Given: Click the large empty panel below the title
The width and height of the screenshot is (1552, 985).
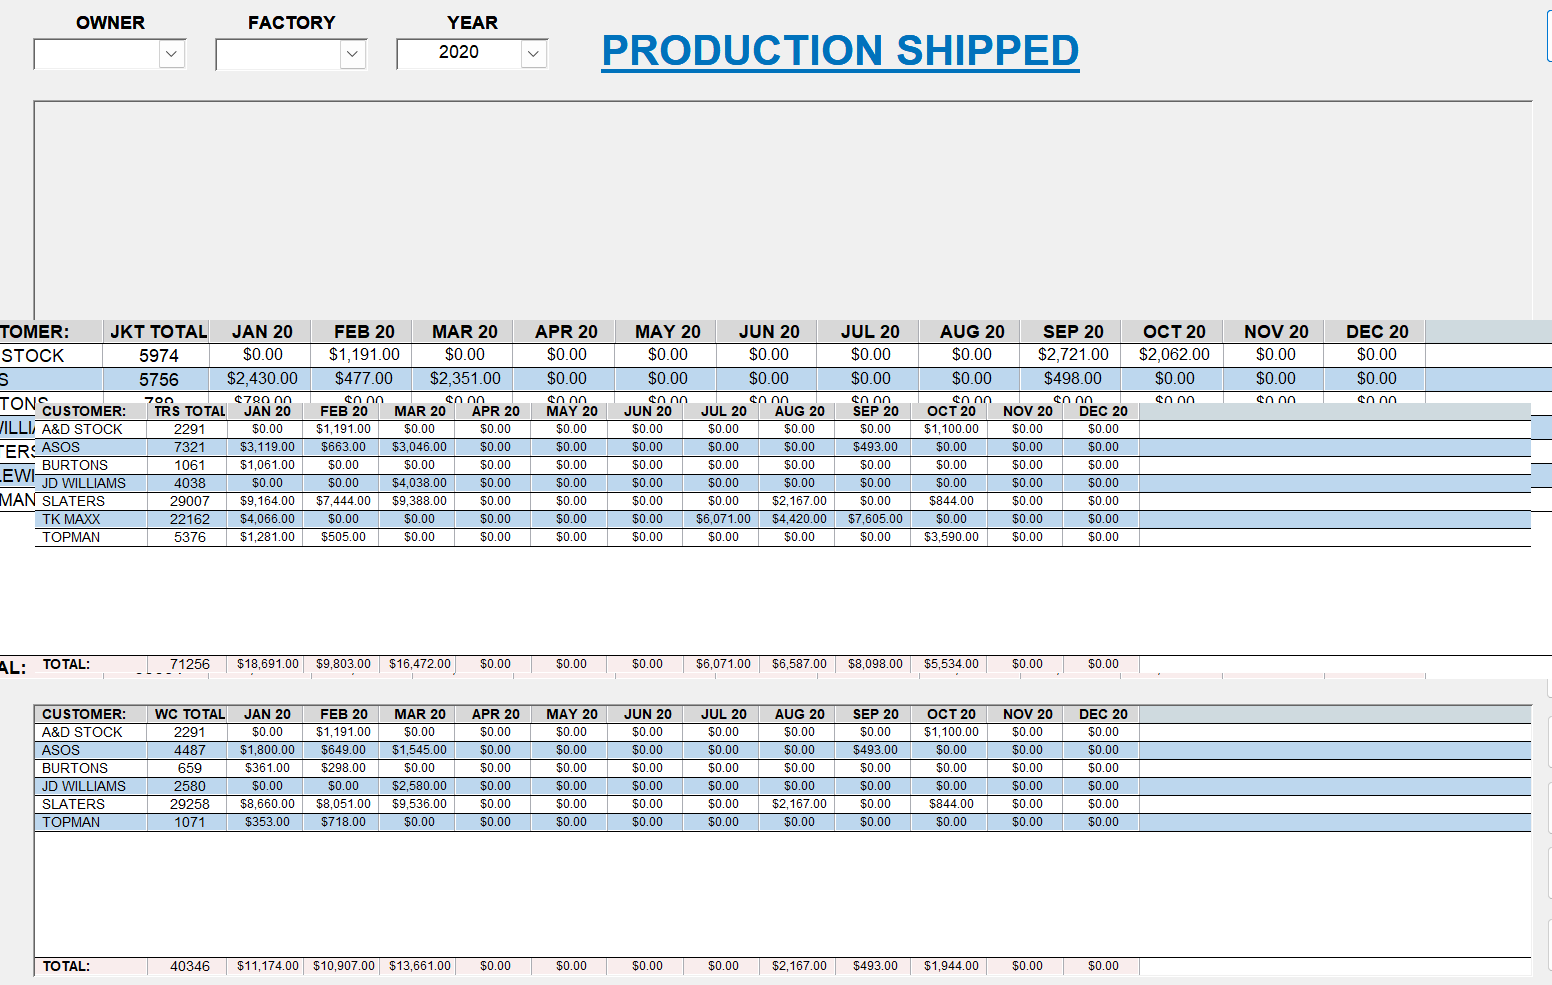Looking at the screenshot, I should (x=782, y=210).
